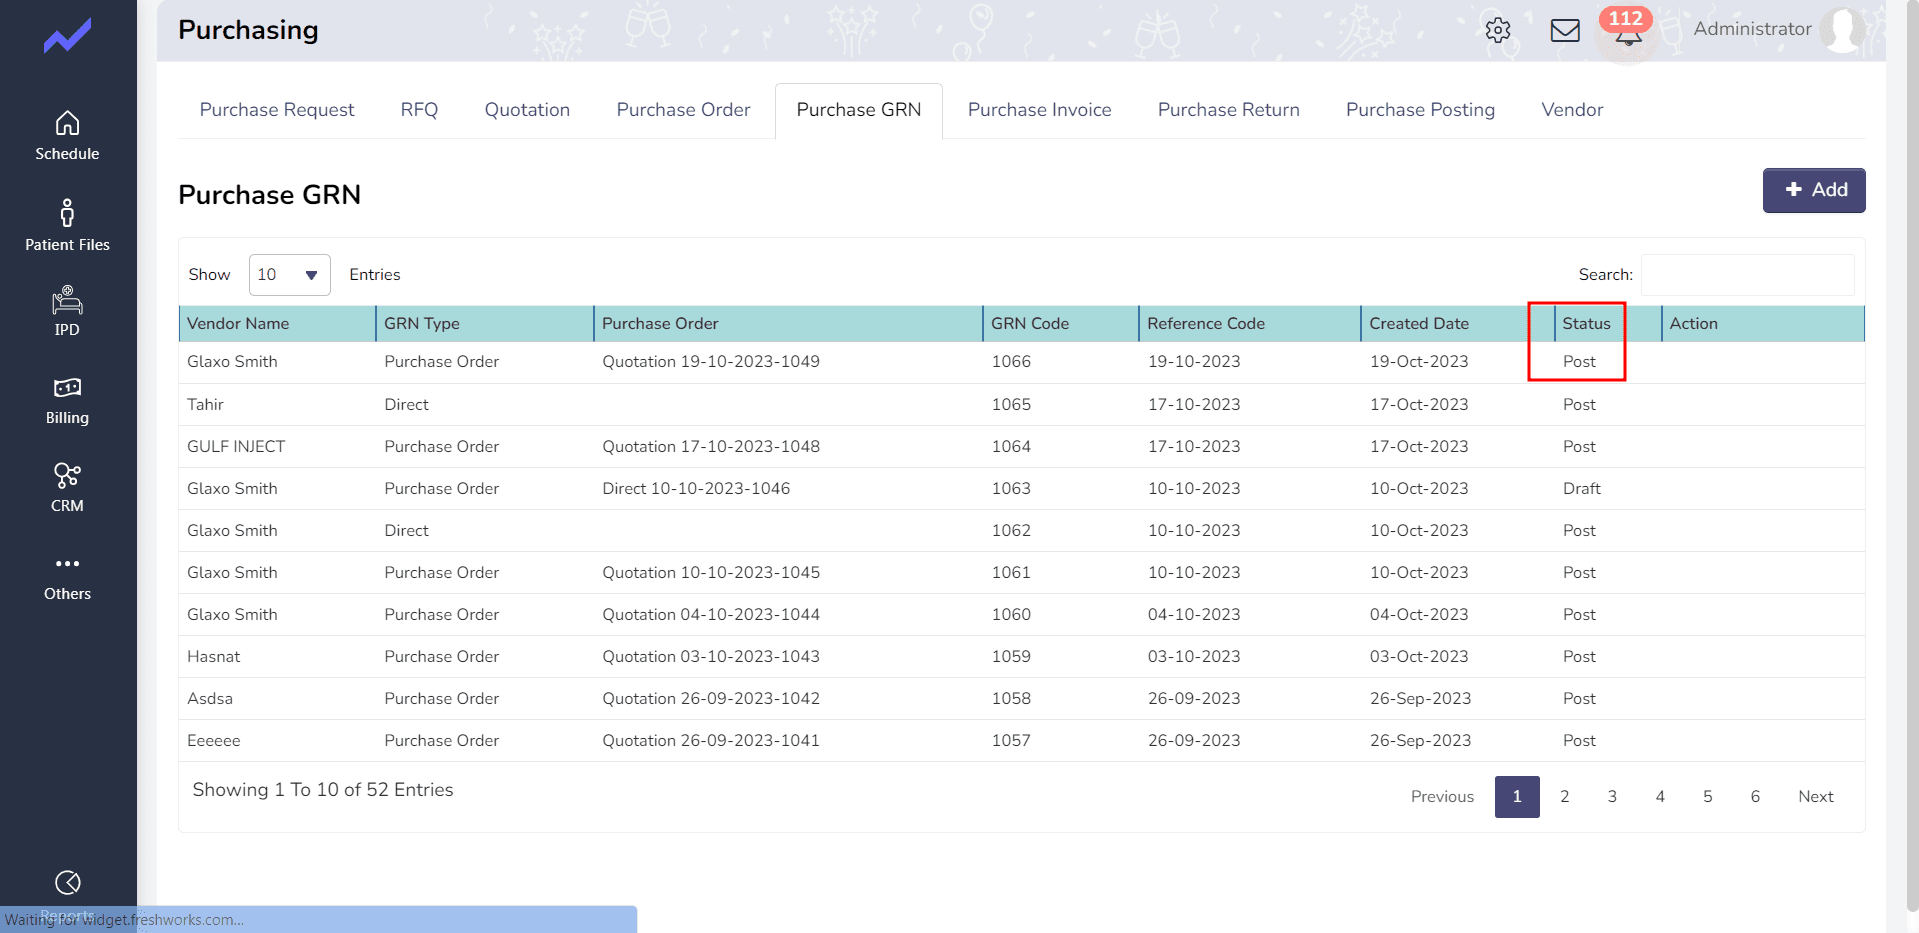1919x933 pixels.
Task: Click the Add button
Action: (x=1813, y=190)
